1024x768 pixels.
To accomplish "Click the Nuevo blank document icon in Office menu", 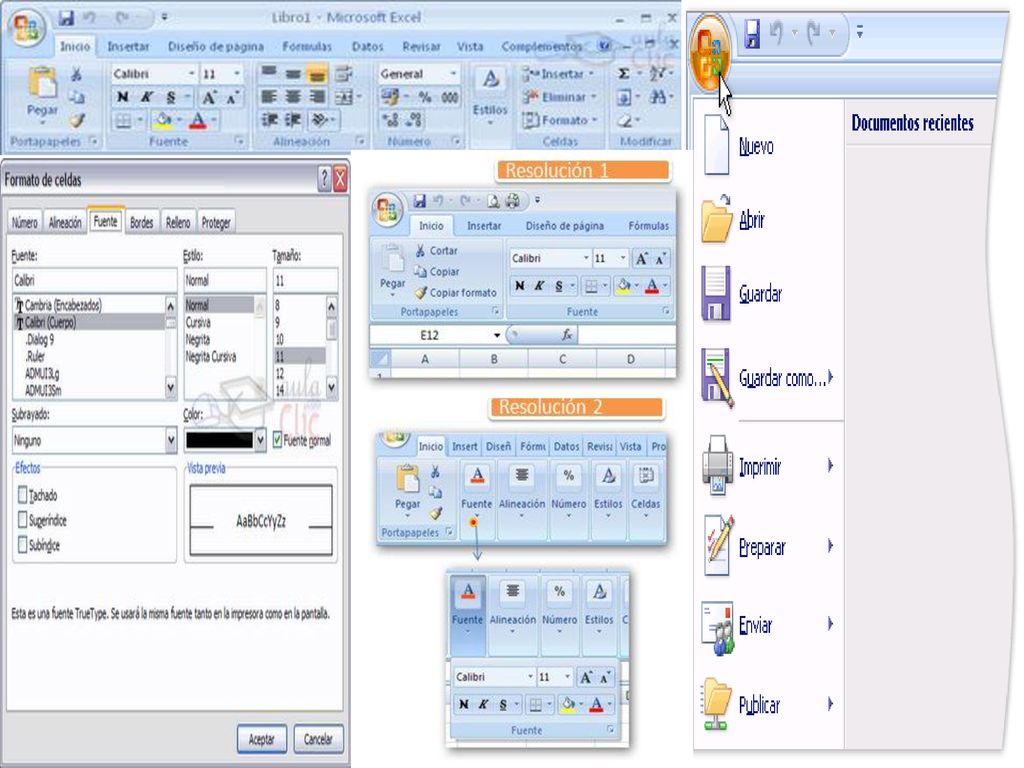I will point(716,145).
